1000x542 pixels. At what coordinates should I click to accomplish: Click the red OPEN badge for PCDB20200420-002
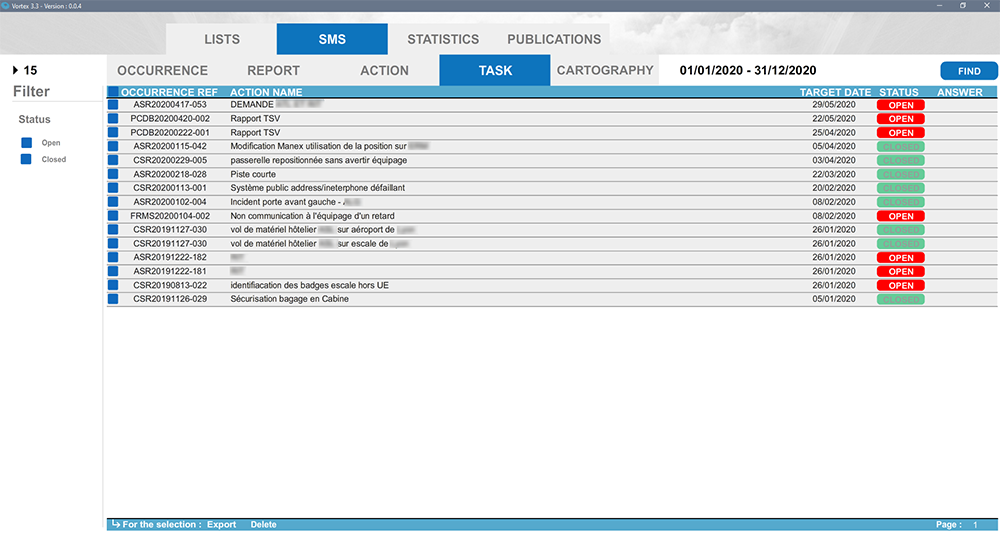[900, 119]
